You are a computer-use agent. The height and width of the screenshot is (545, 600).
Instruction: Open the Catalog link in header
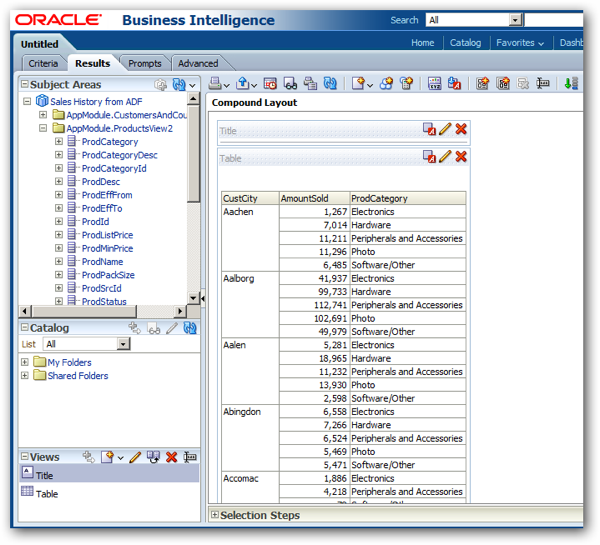coord(465,42)
